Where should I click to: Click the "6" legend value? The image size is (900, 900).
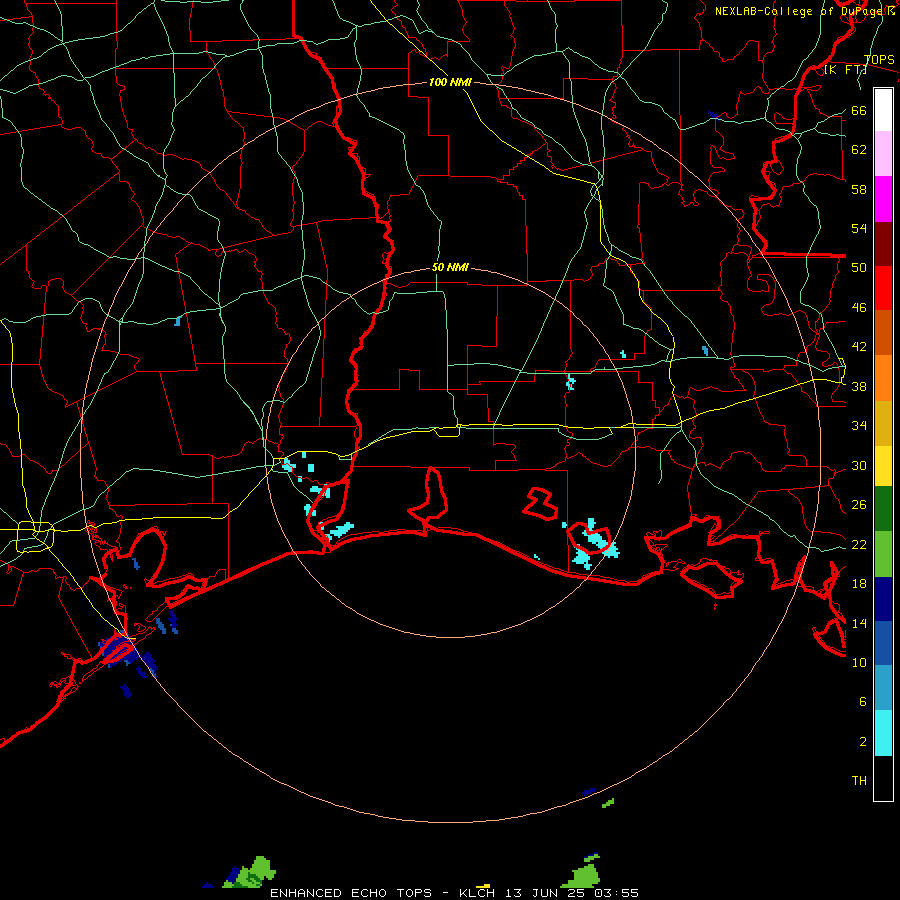(x=863, y=702)
